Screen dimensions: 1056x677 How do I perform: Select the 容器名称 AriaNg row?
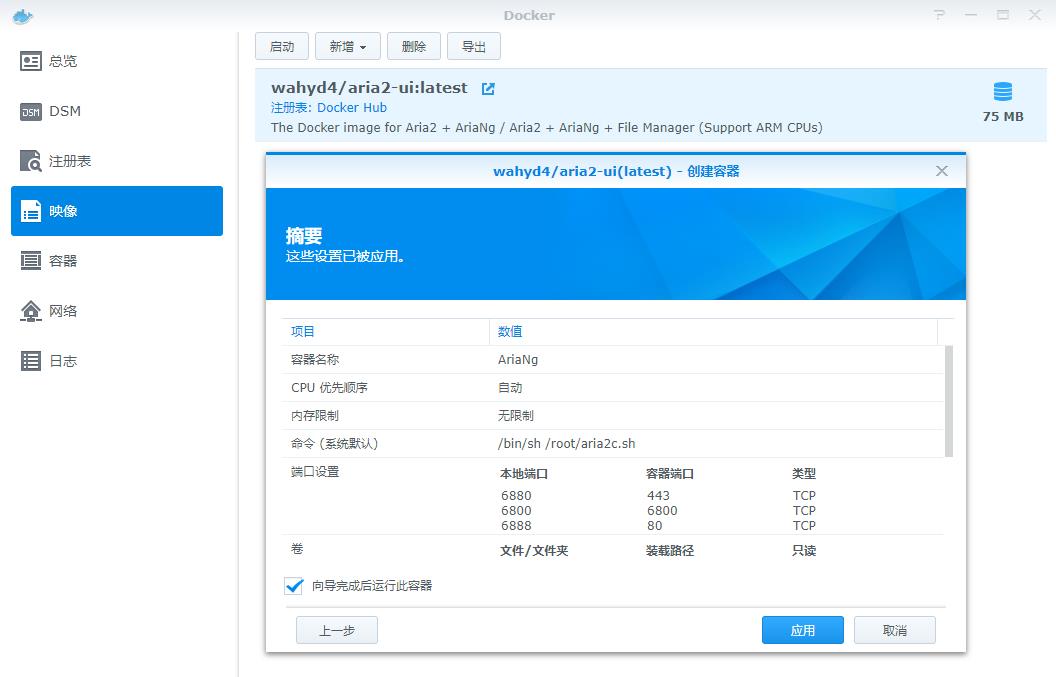click(613, 360)
